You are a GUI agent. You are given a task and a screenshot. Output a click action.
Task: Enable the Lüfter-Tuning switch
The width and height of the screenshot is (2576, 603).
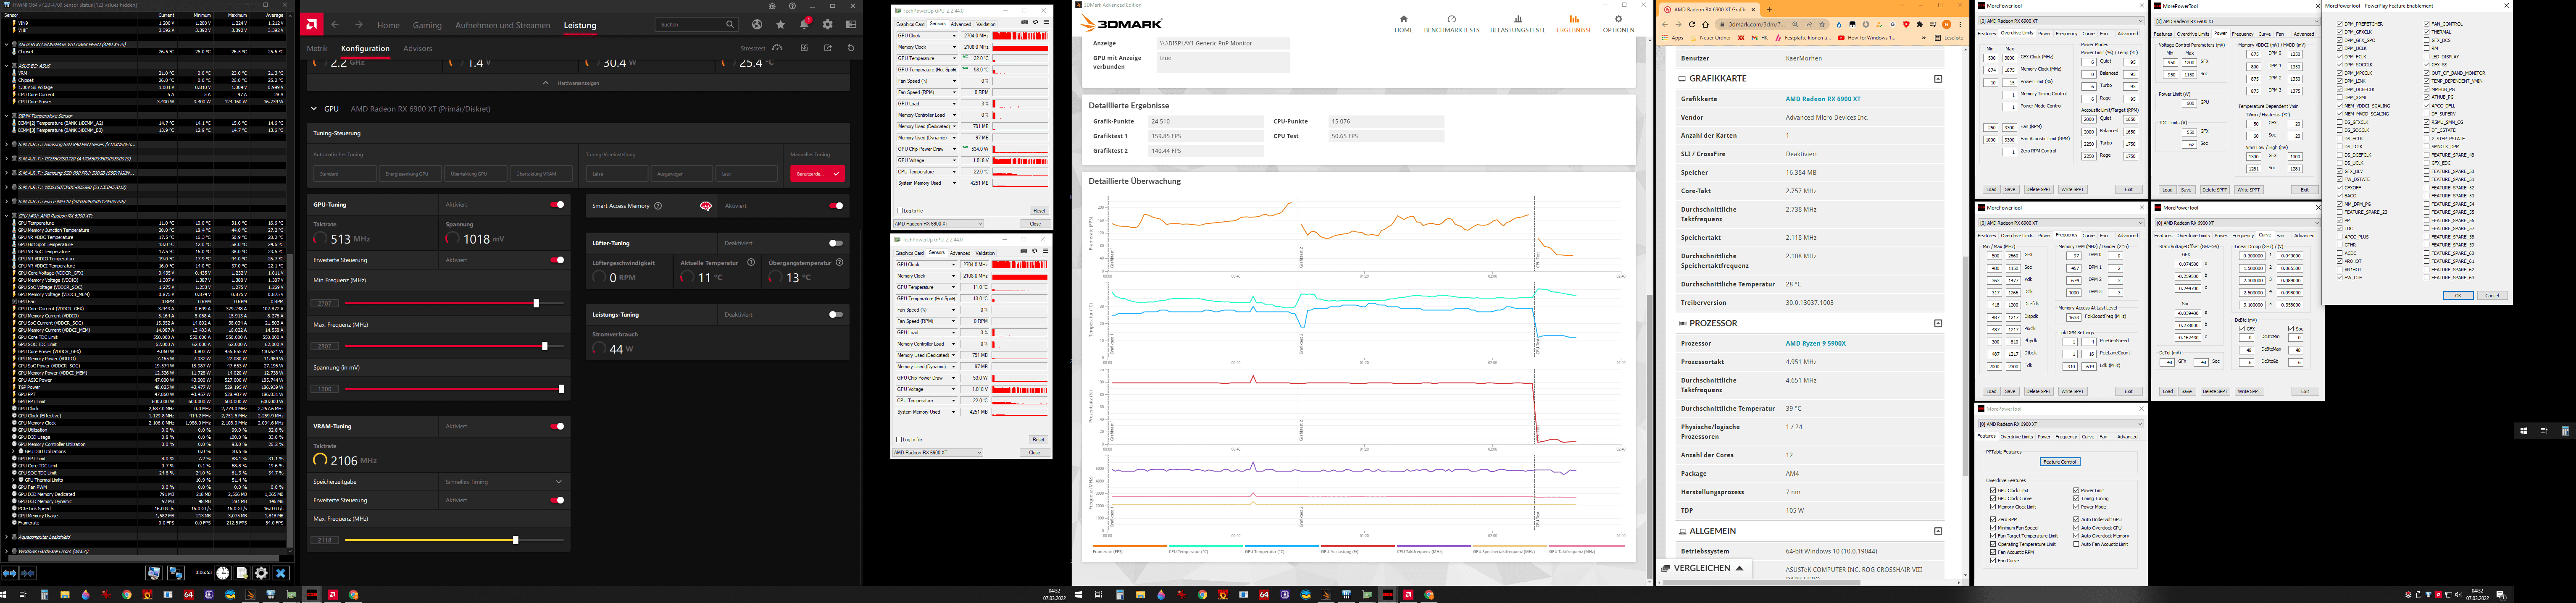836,243
